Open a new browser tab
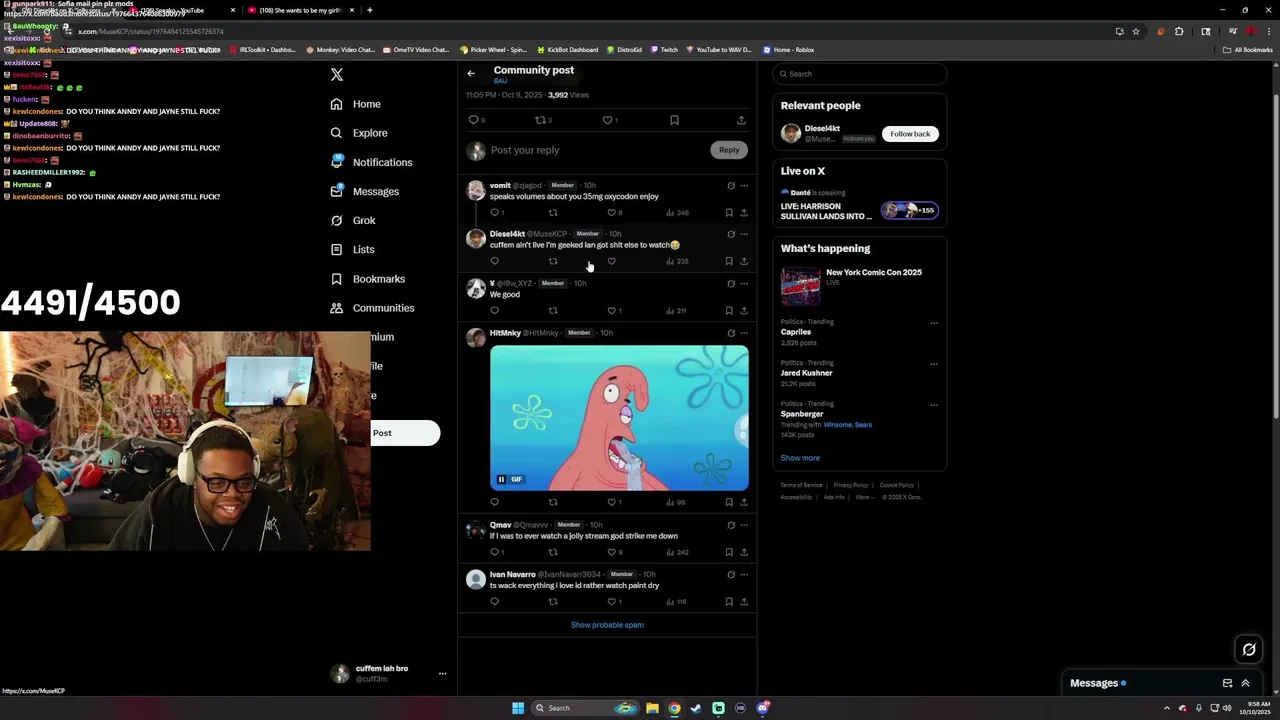The height and width of the screenshot is (720, 1280). tap(370, 10)
